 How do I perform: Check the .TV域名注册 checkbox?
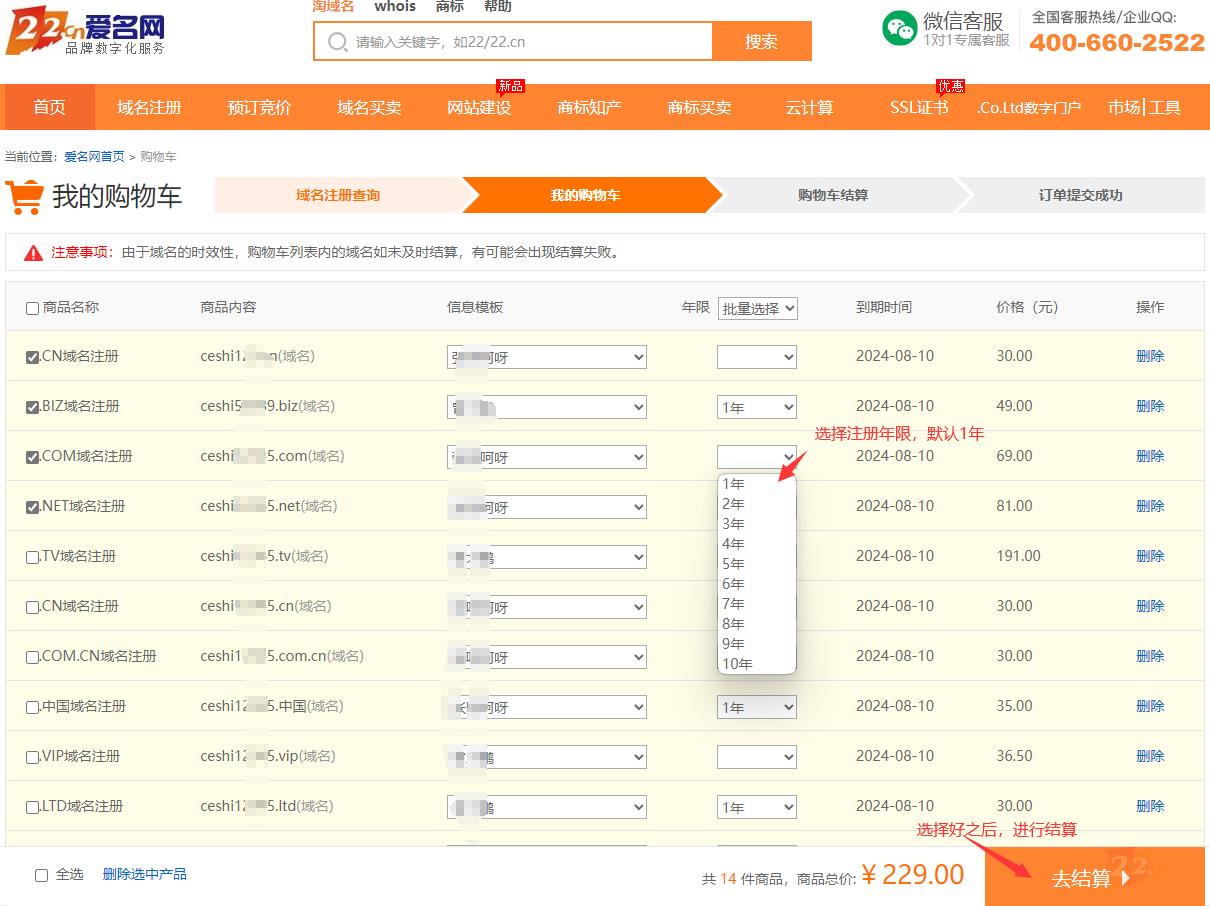32,557
